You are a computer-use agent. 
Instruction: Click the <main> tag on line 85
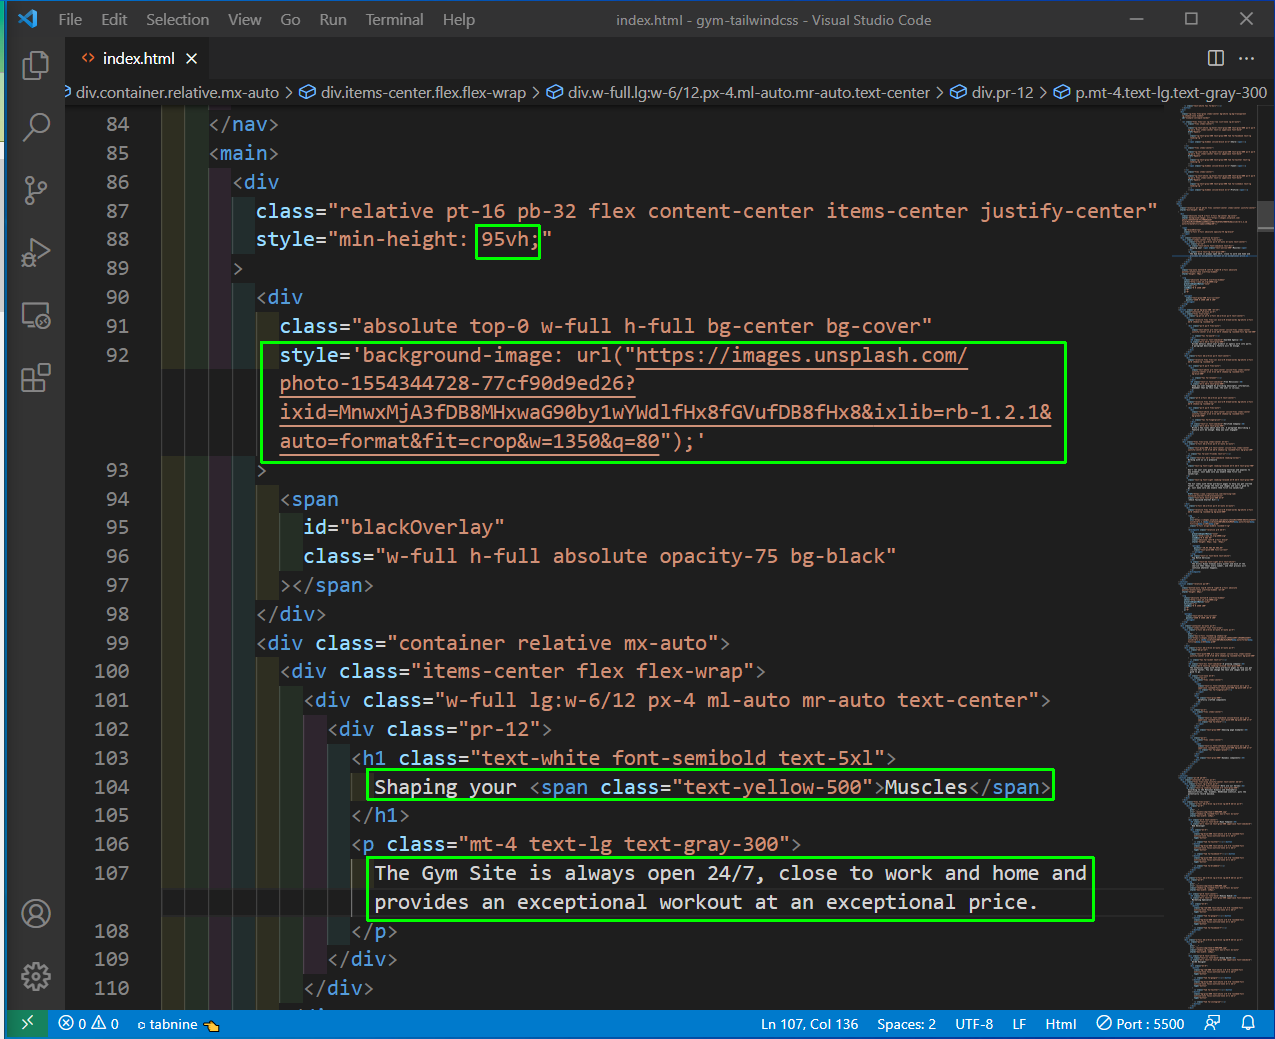[244, 153]
